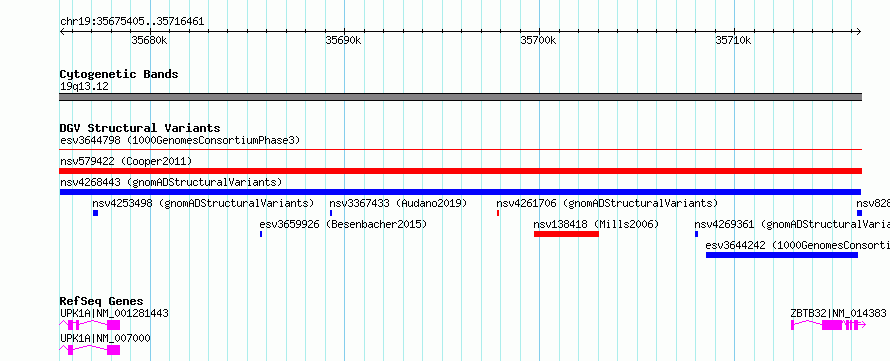The height and width of the screenshot is (361, 890).
Task: Click the right arrow of coordinate ruler
Action: (x=858, y=32)
